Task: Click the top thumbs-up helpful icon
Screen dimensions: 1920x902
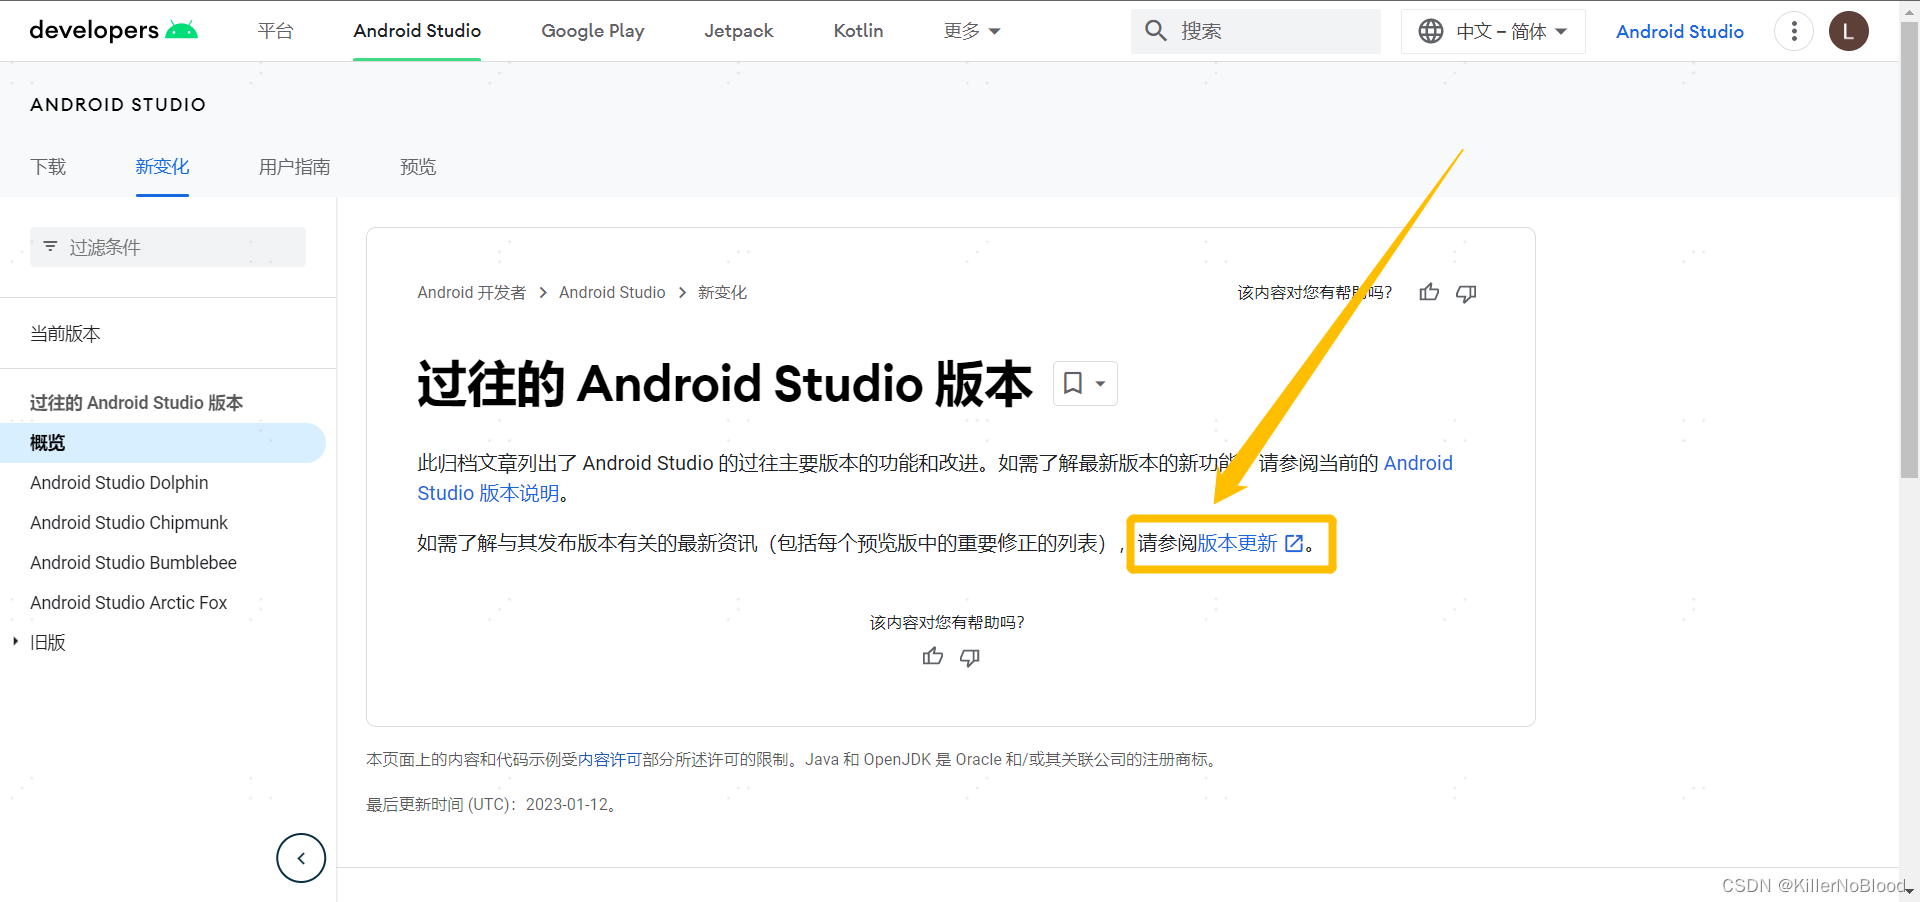Action: (1429, 292)
